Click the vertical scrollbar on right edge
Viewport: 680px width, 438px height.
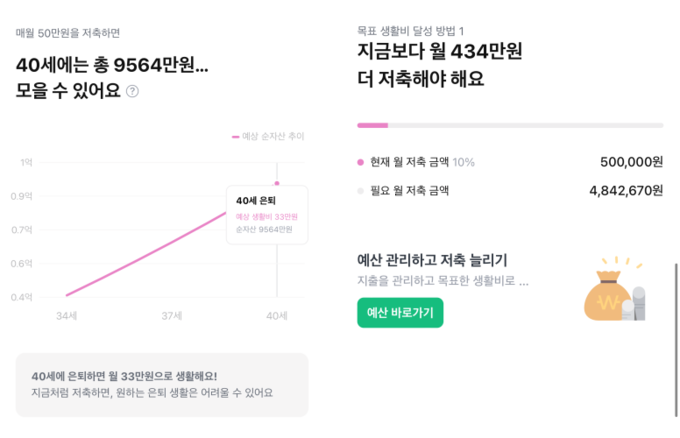pyautogui.click(x=676, y=340)
